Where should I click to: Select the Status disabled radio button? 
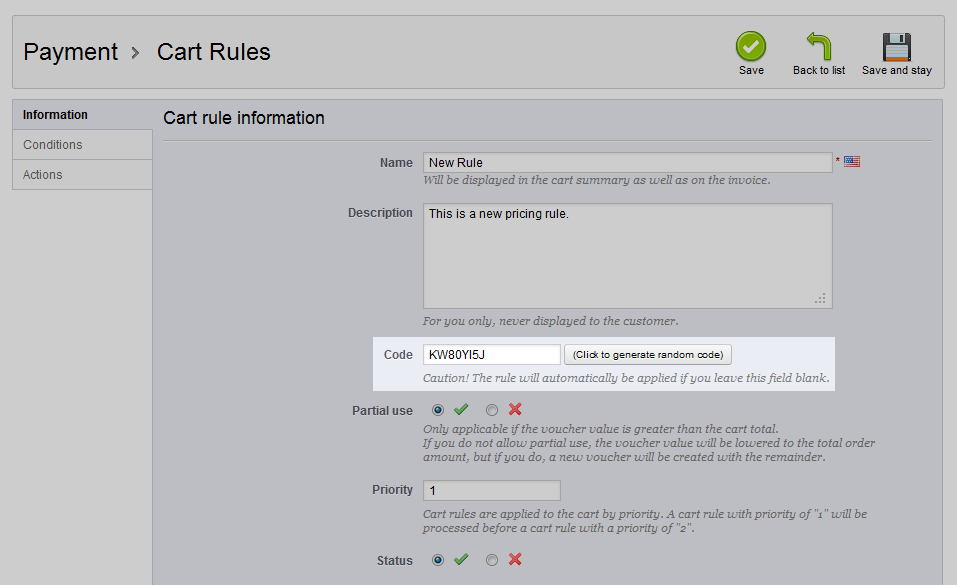(x=492, y=560)
